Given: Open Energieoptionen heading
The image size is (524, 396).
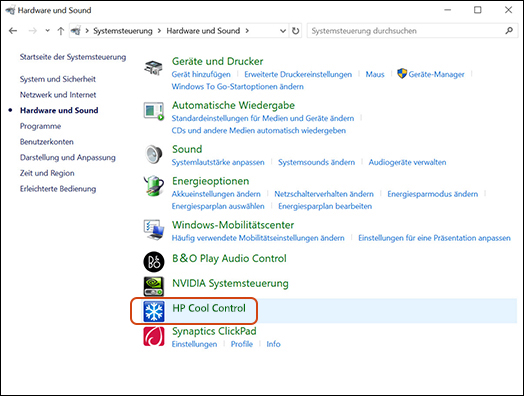Looking at the screenshot, I should click(211, 181).
